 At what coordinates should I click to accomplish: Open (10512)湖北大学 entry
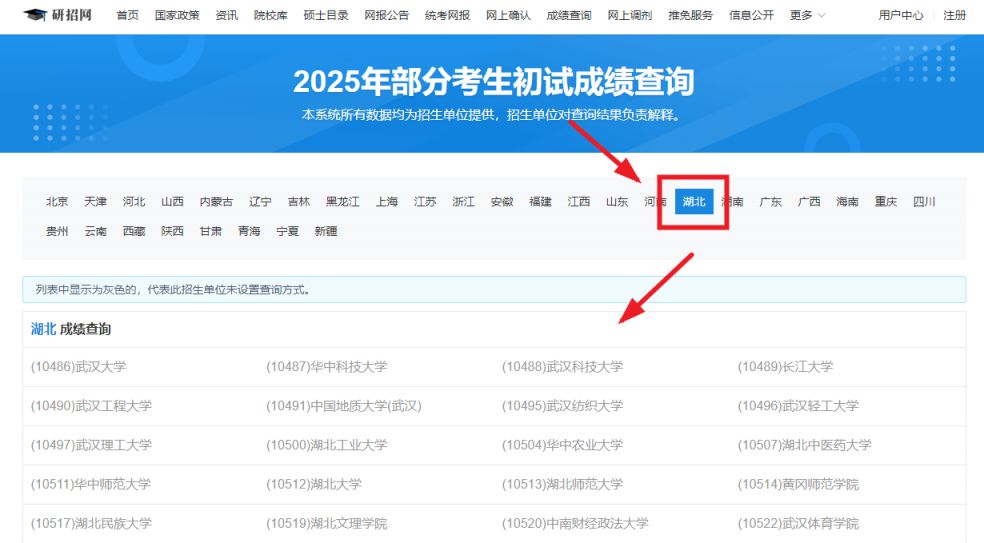314,485
